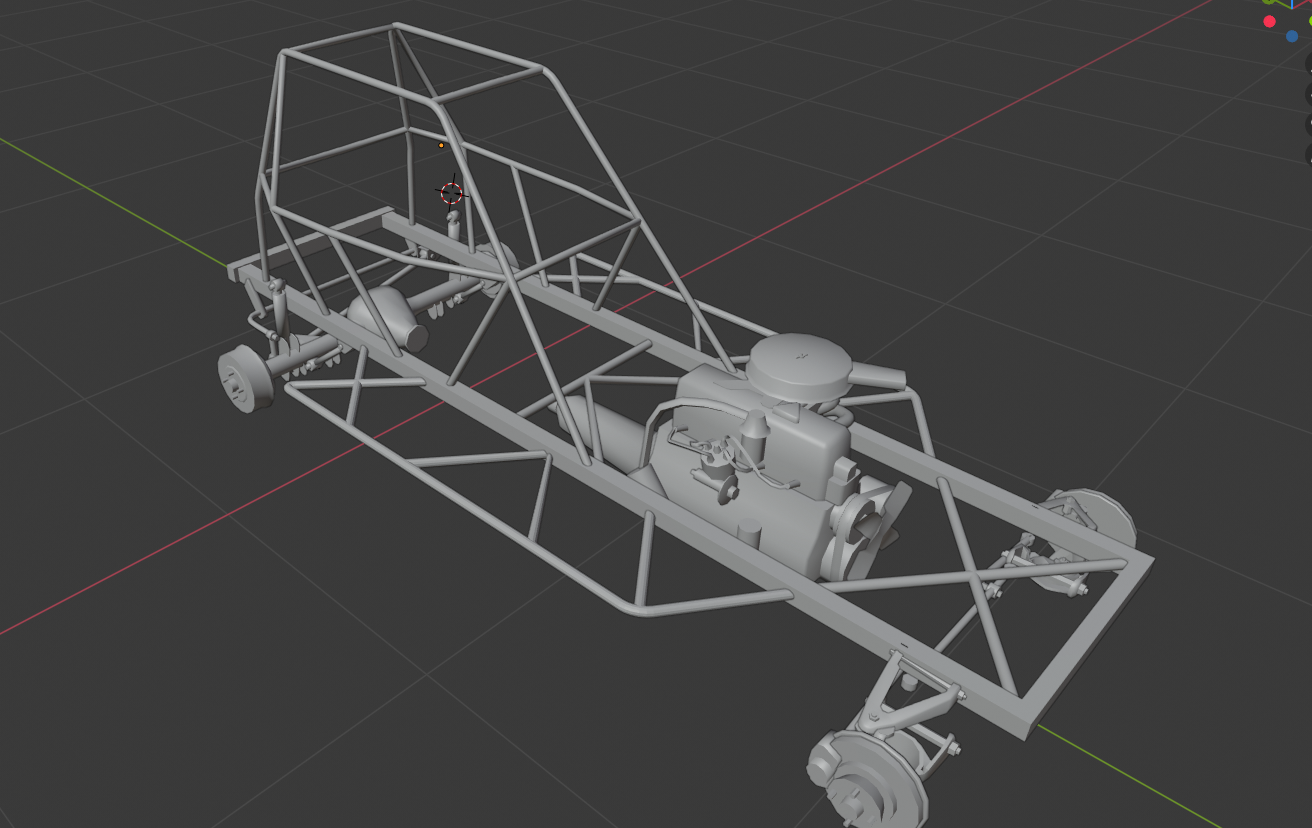1312x828 pixels.
Task: Click the orange object origin dot
Action: [441, 145]
